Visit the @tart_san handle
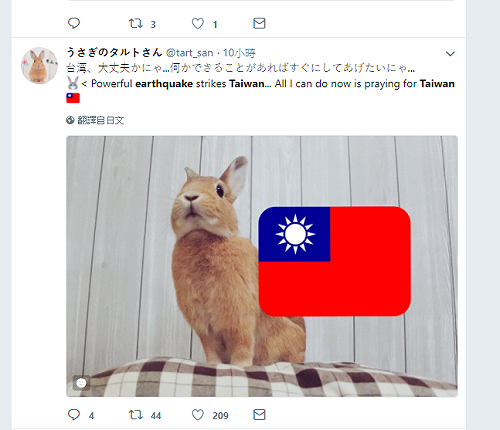The width and height of the screenshot is (500, 430). (189, 53)
